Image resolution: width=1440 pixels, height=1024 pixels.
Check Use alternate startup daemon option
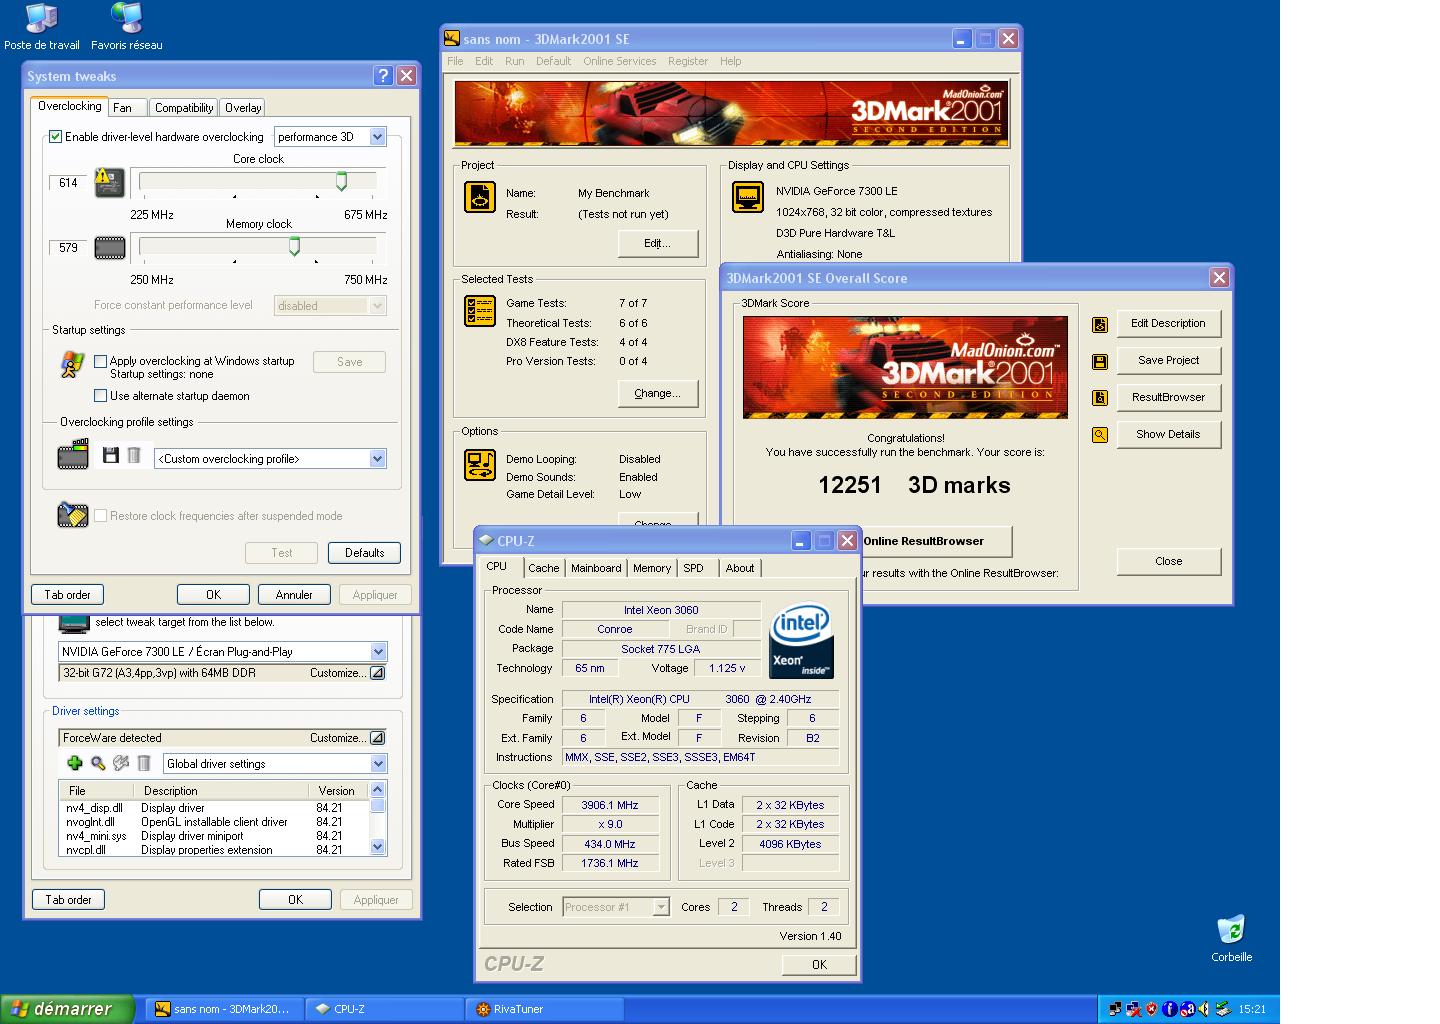pyautogui.click(x=100, y=396)
